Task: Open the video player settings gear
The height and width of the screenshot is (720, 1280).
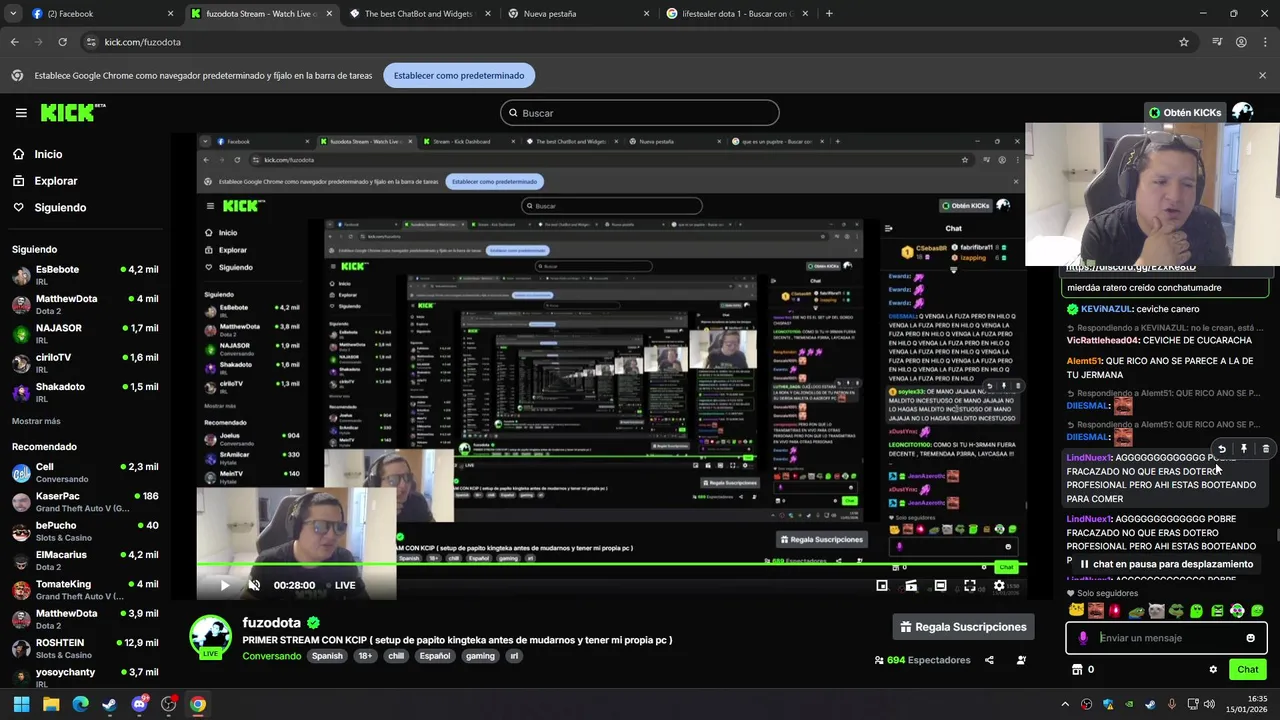Action: coord(998,585)
